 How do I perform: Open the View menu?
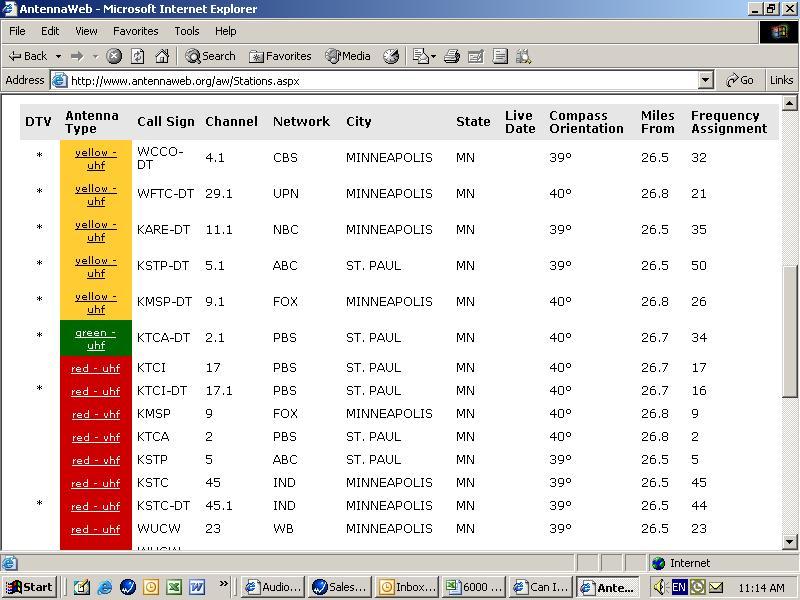click(x=86, y=31)
